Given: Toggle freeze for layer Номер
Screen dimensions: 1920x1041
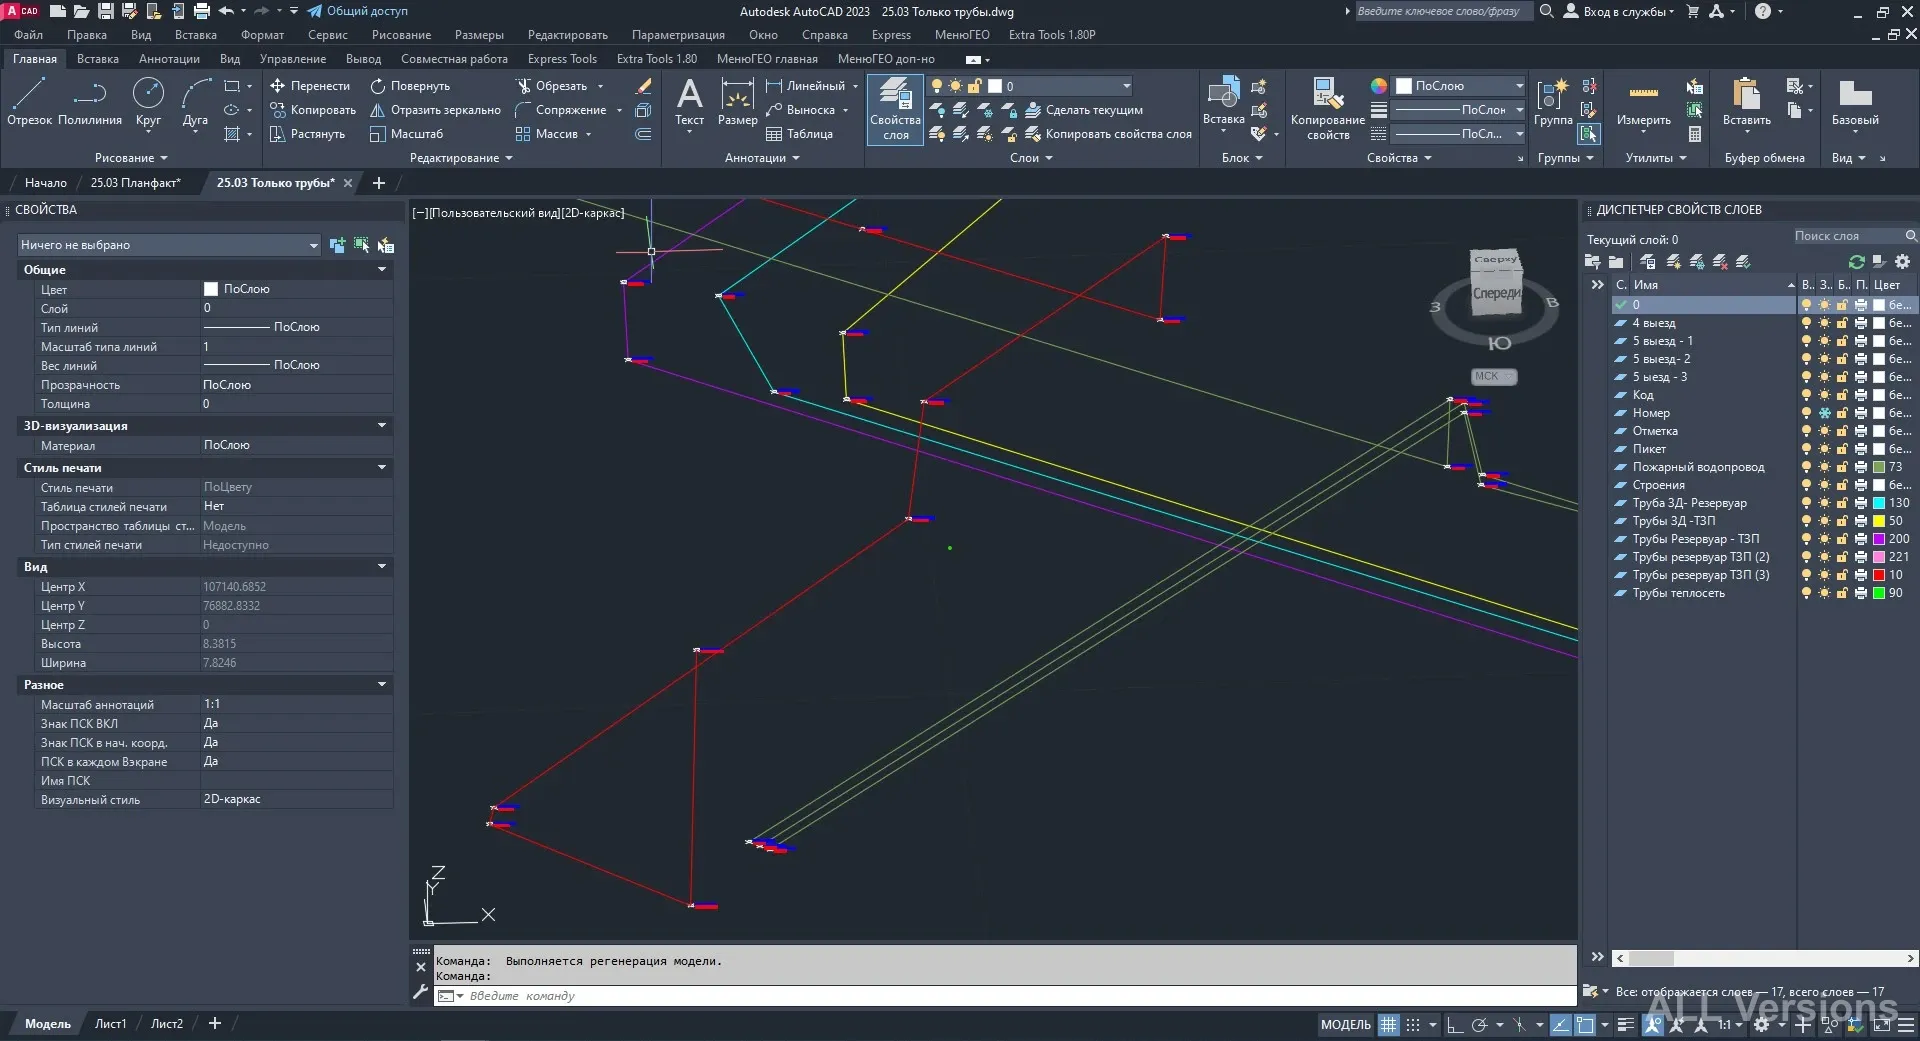Looking at the screenshot, I should 1824,413.
